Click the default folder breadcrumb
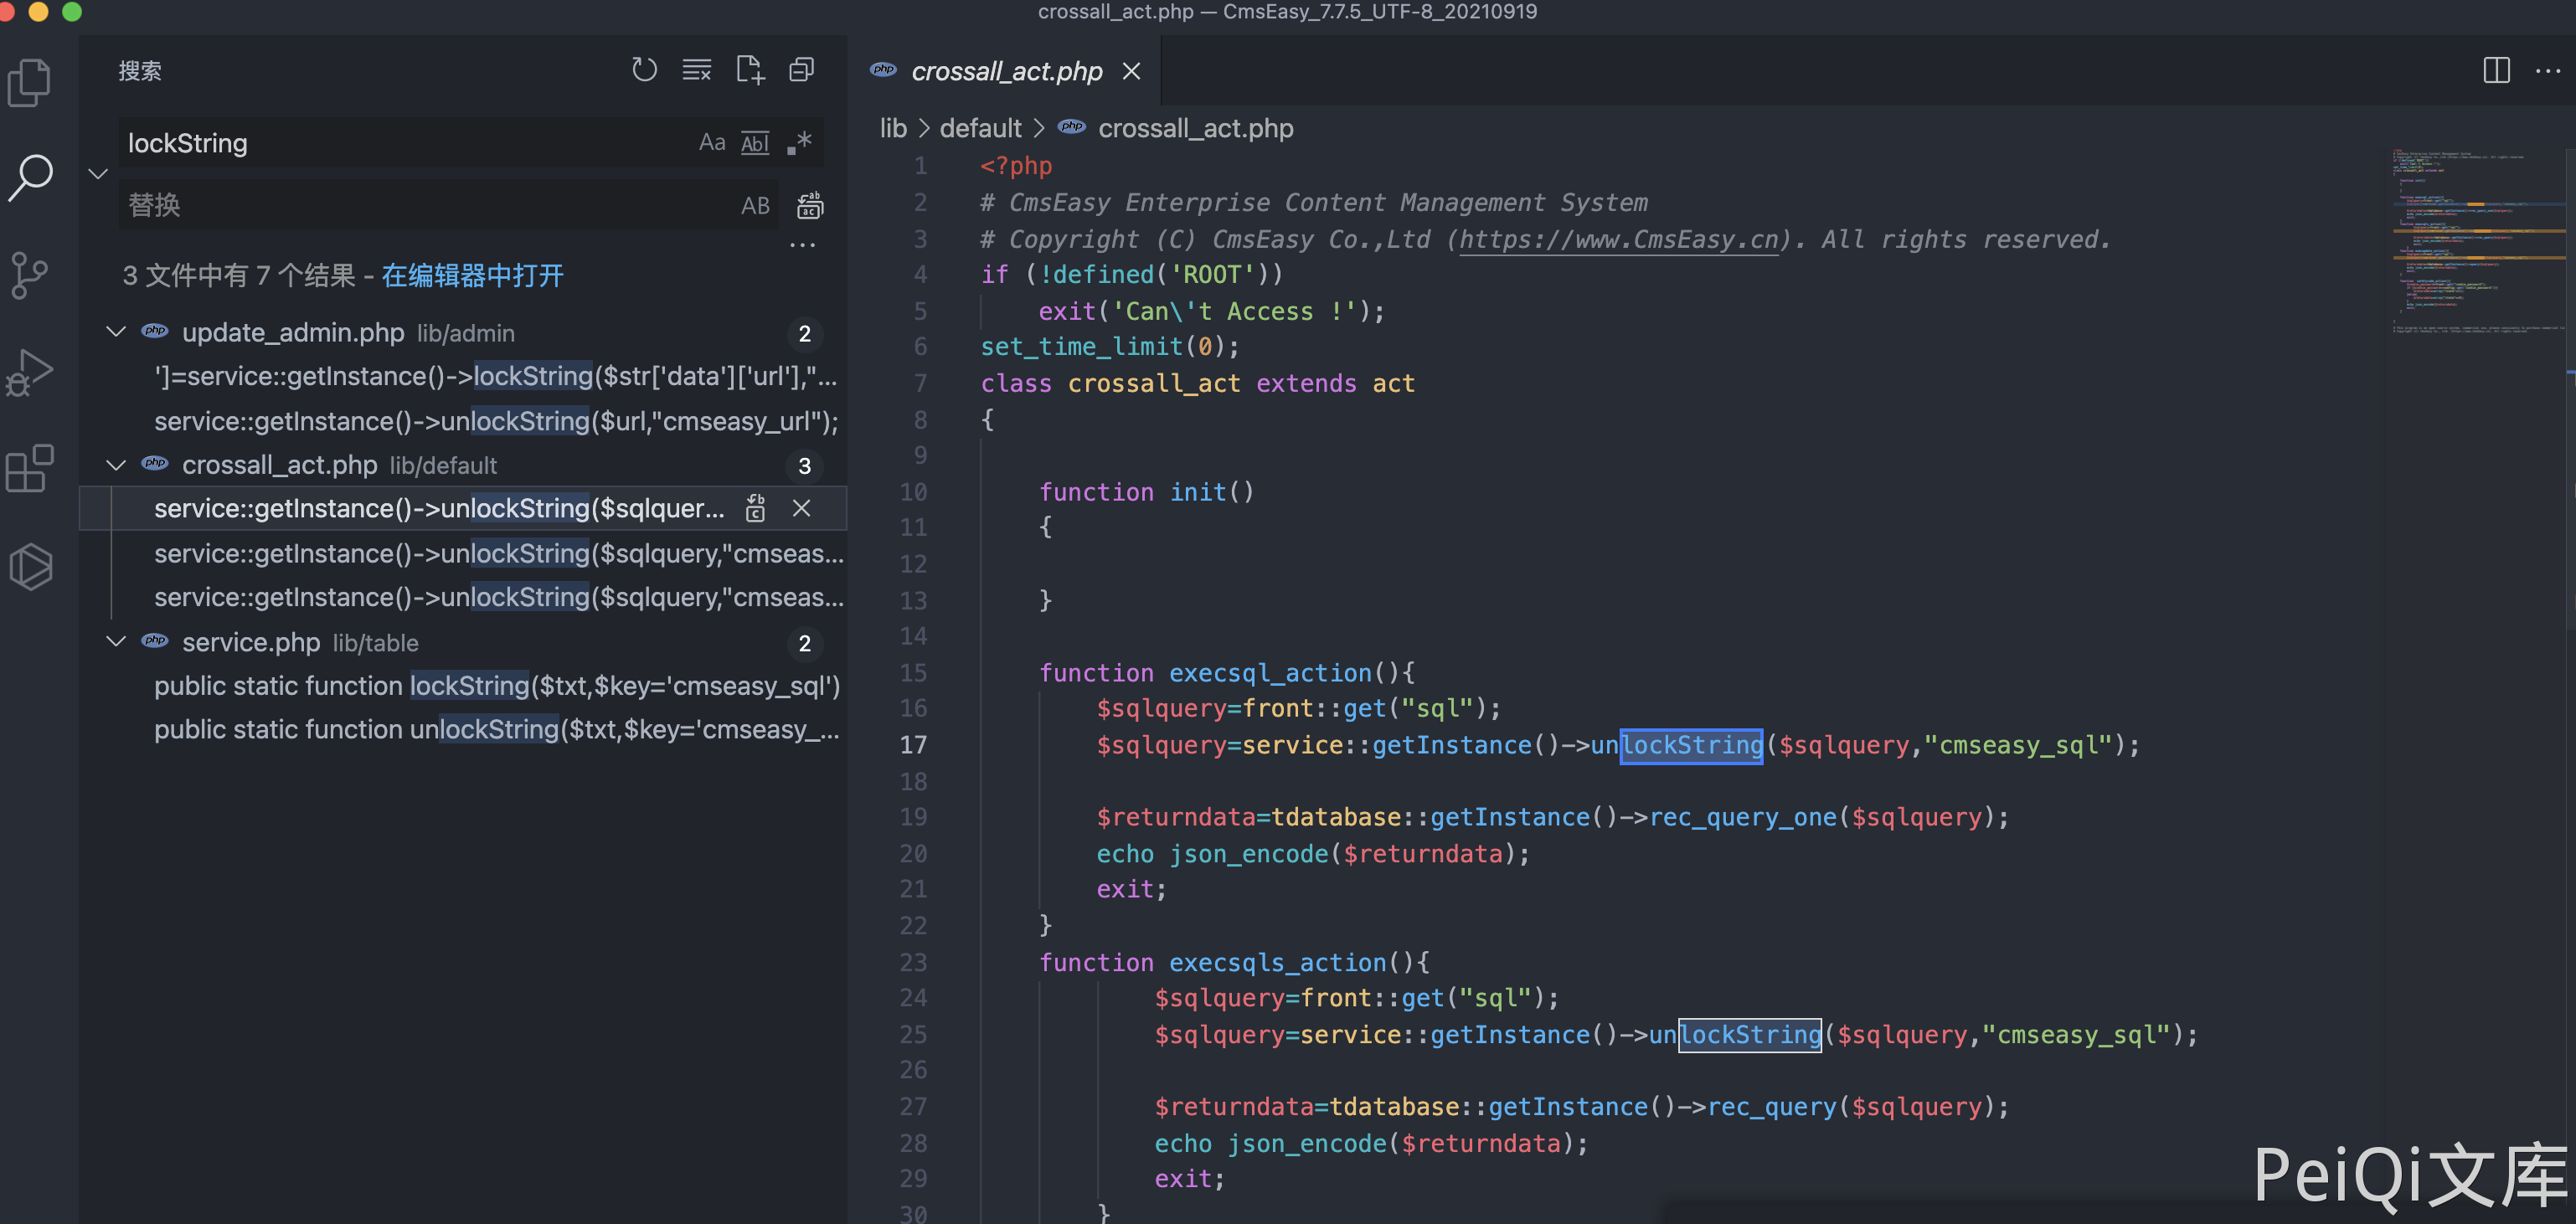Viewport: 2576px width, 1224px height. click(979, 128)
